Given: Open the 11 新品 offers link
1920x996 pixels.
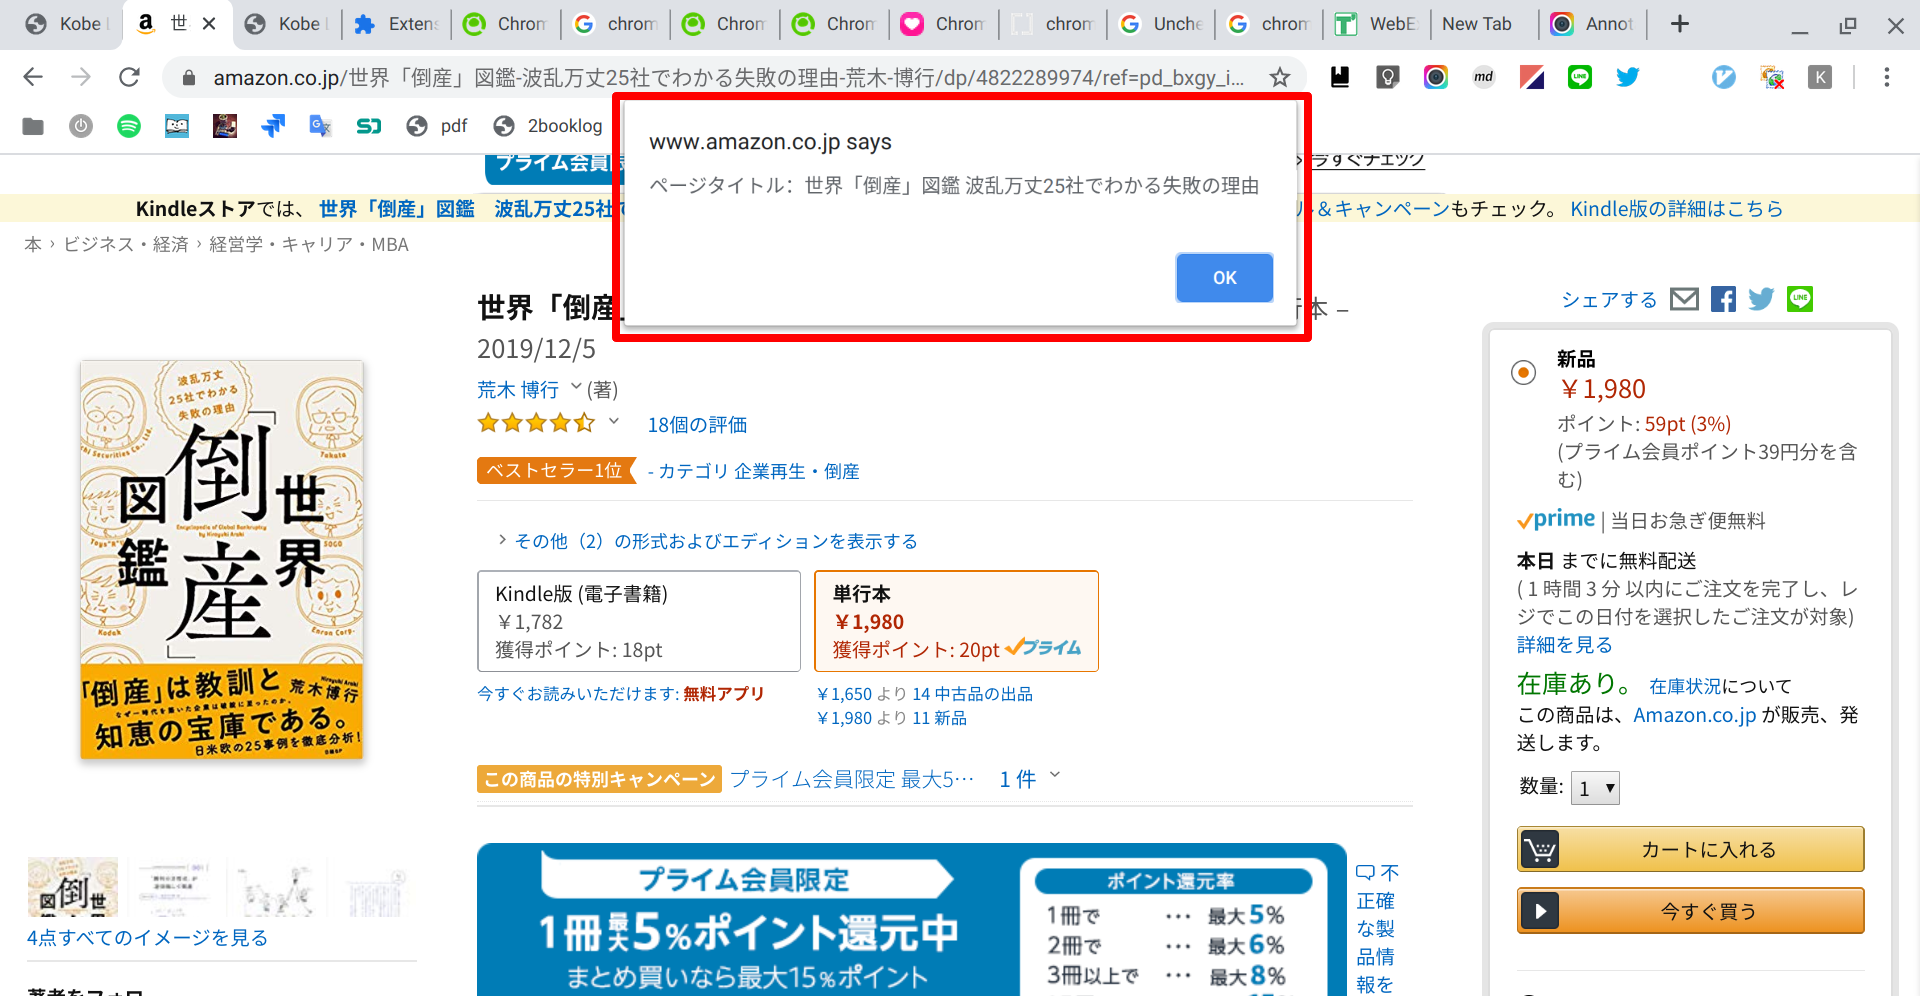Looking at the screenshot, I should point(939,718).
